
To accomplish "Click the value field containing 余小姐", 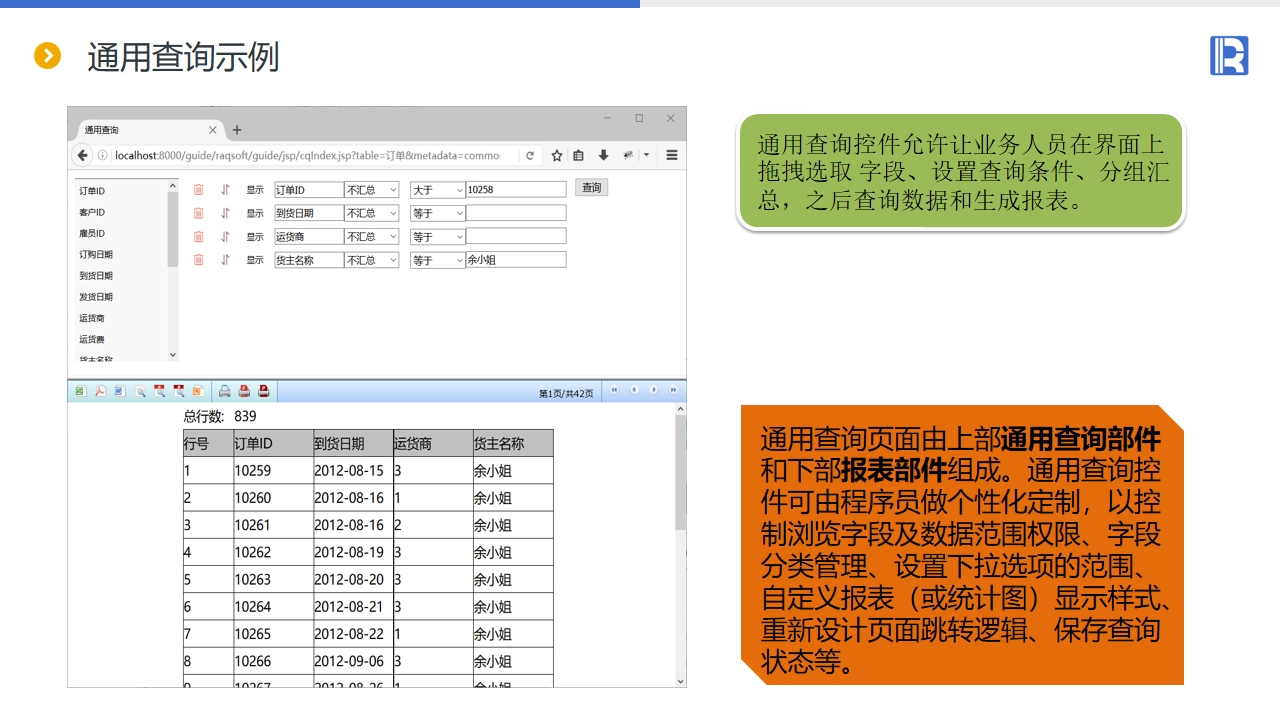I will tap(516, 260).
